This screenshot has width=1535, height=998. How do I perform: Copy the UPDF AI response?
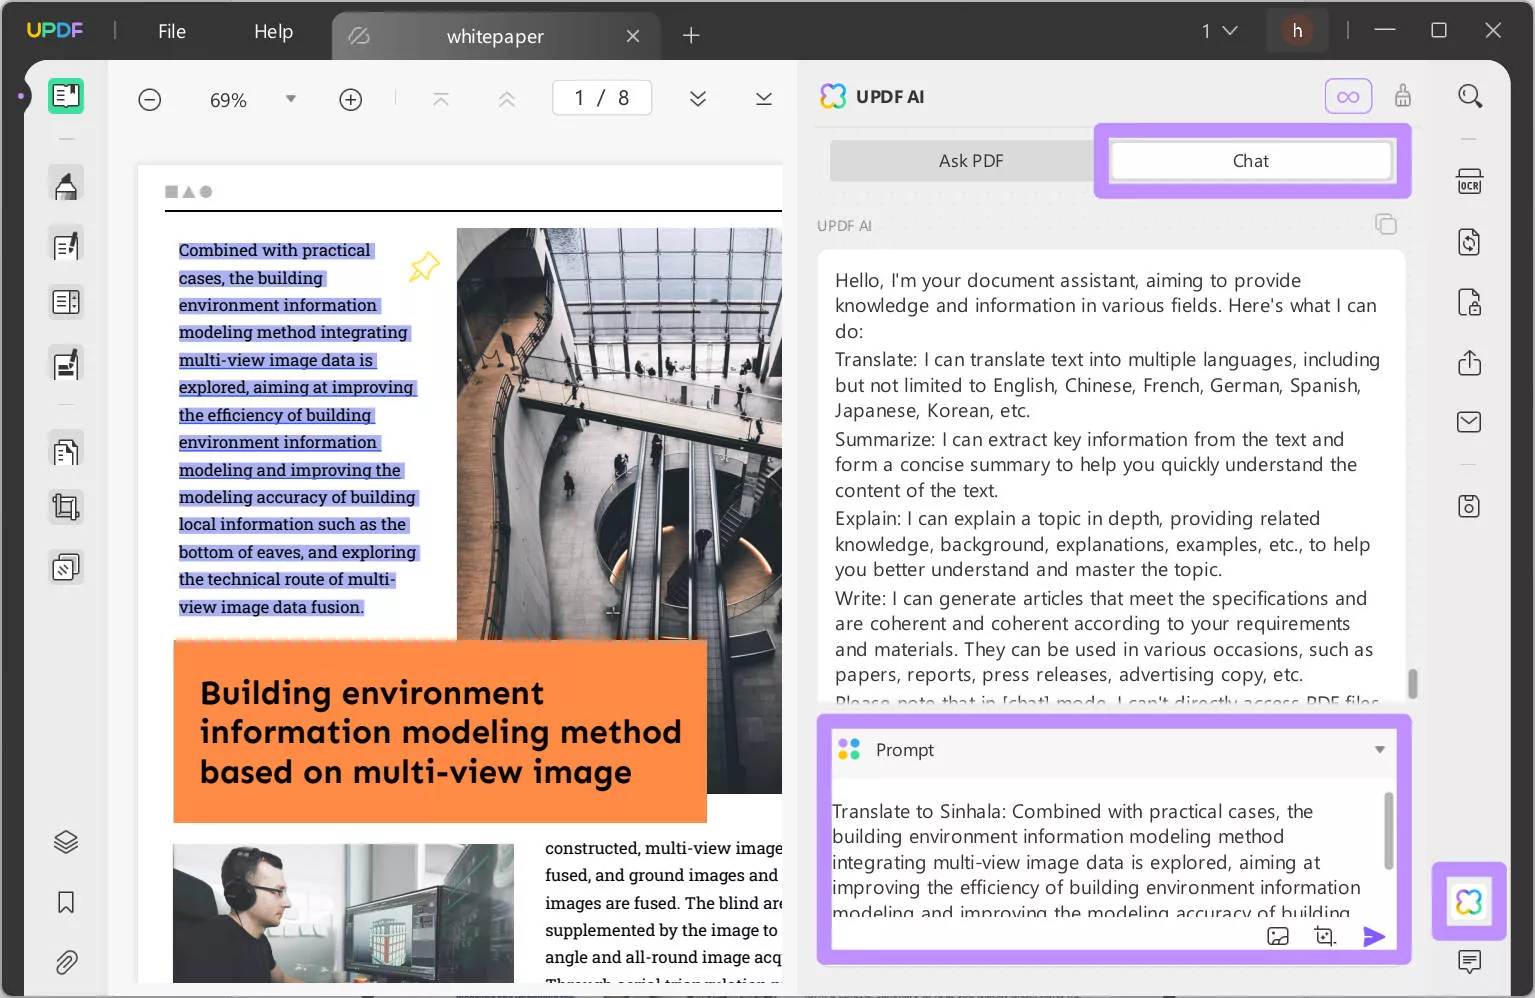[1385, 224]
